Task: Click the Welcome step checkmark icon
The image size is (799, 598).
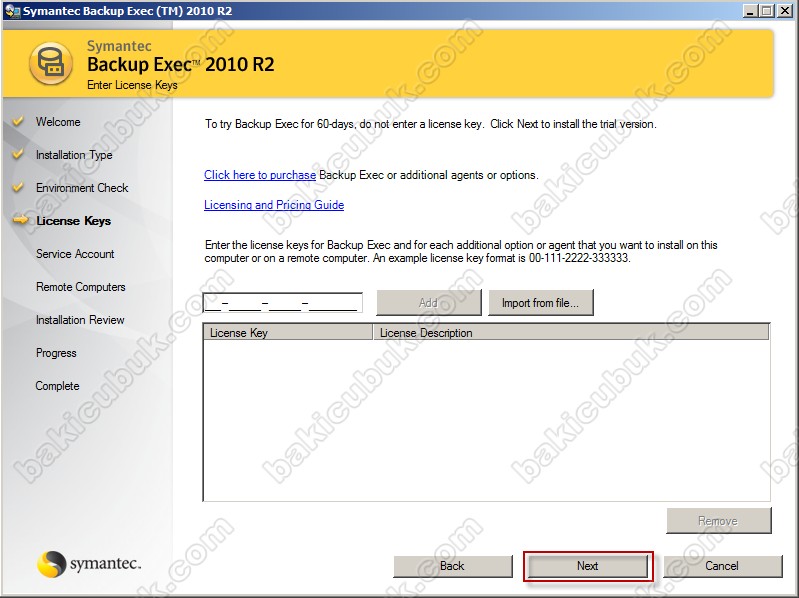Action: point(18,122)
